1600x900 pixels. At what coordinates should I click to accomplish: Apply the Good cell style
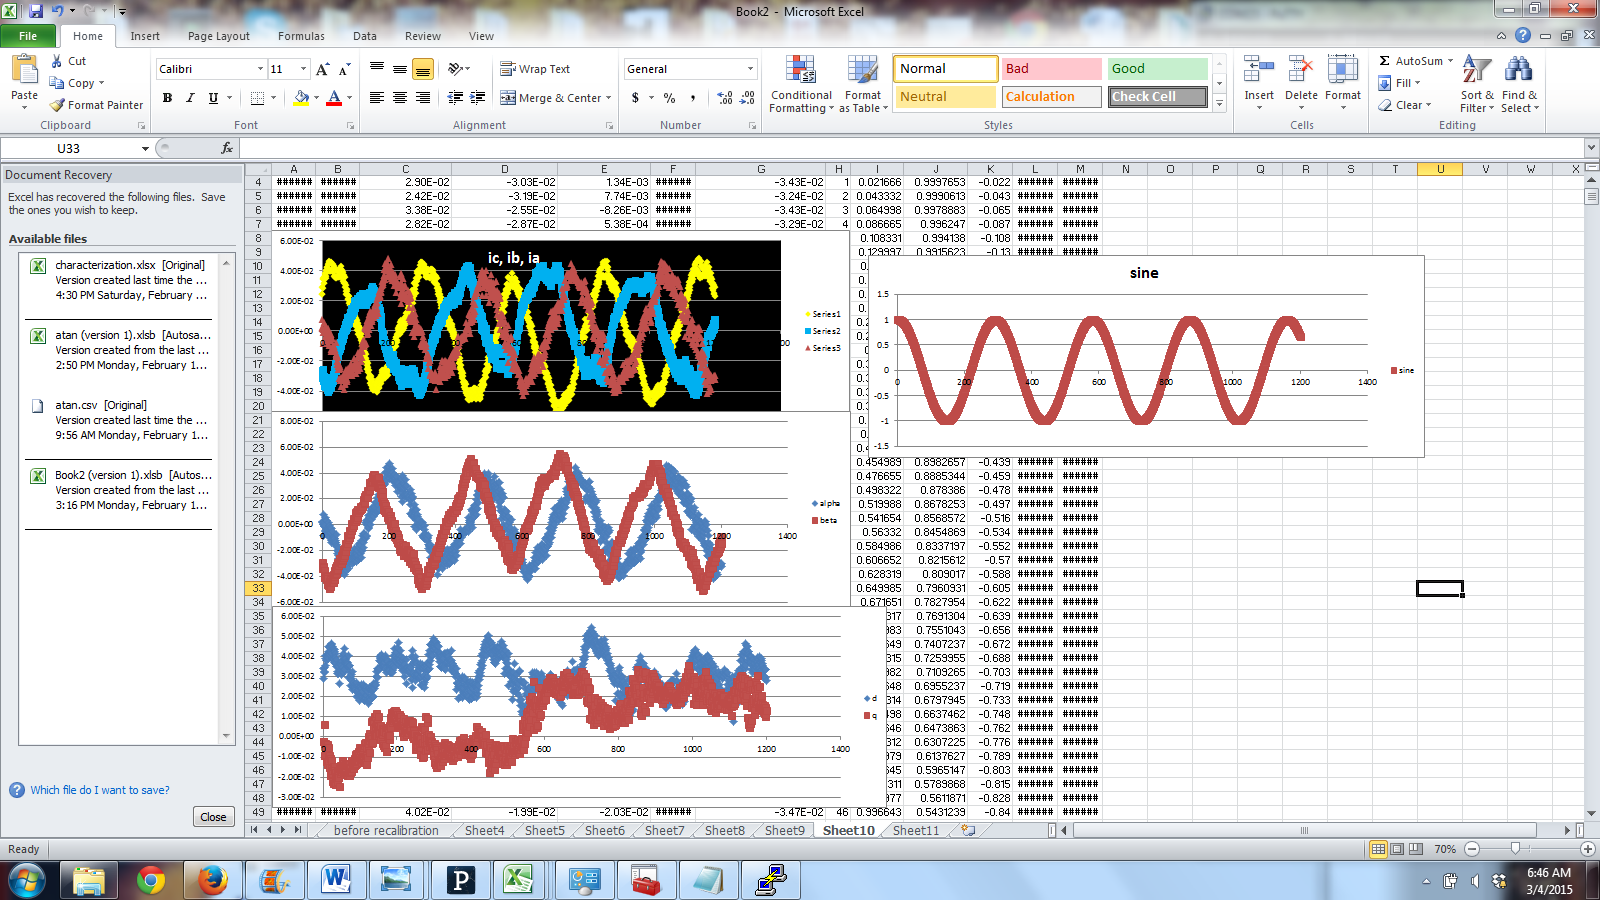(1157, 69)
